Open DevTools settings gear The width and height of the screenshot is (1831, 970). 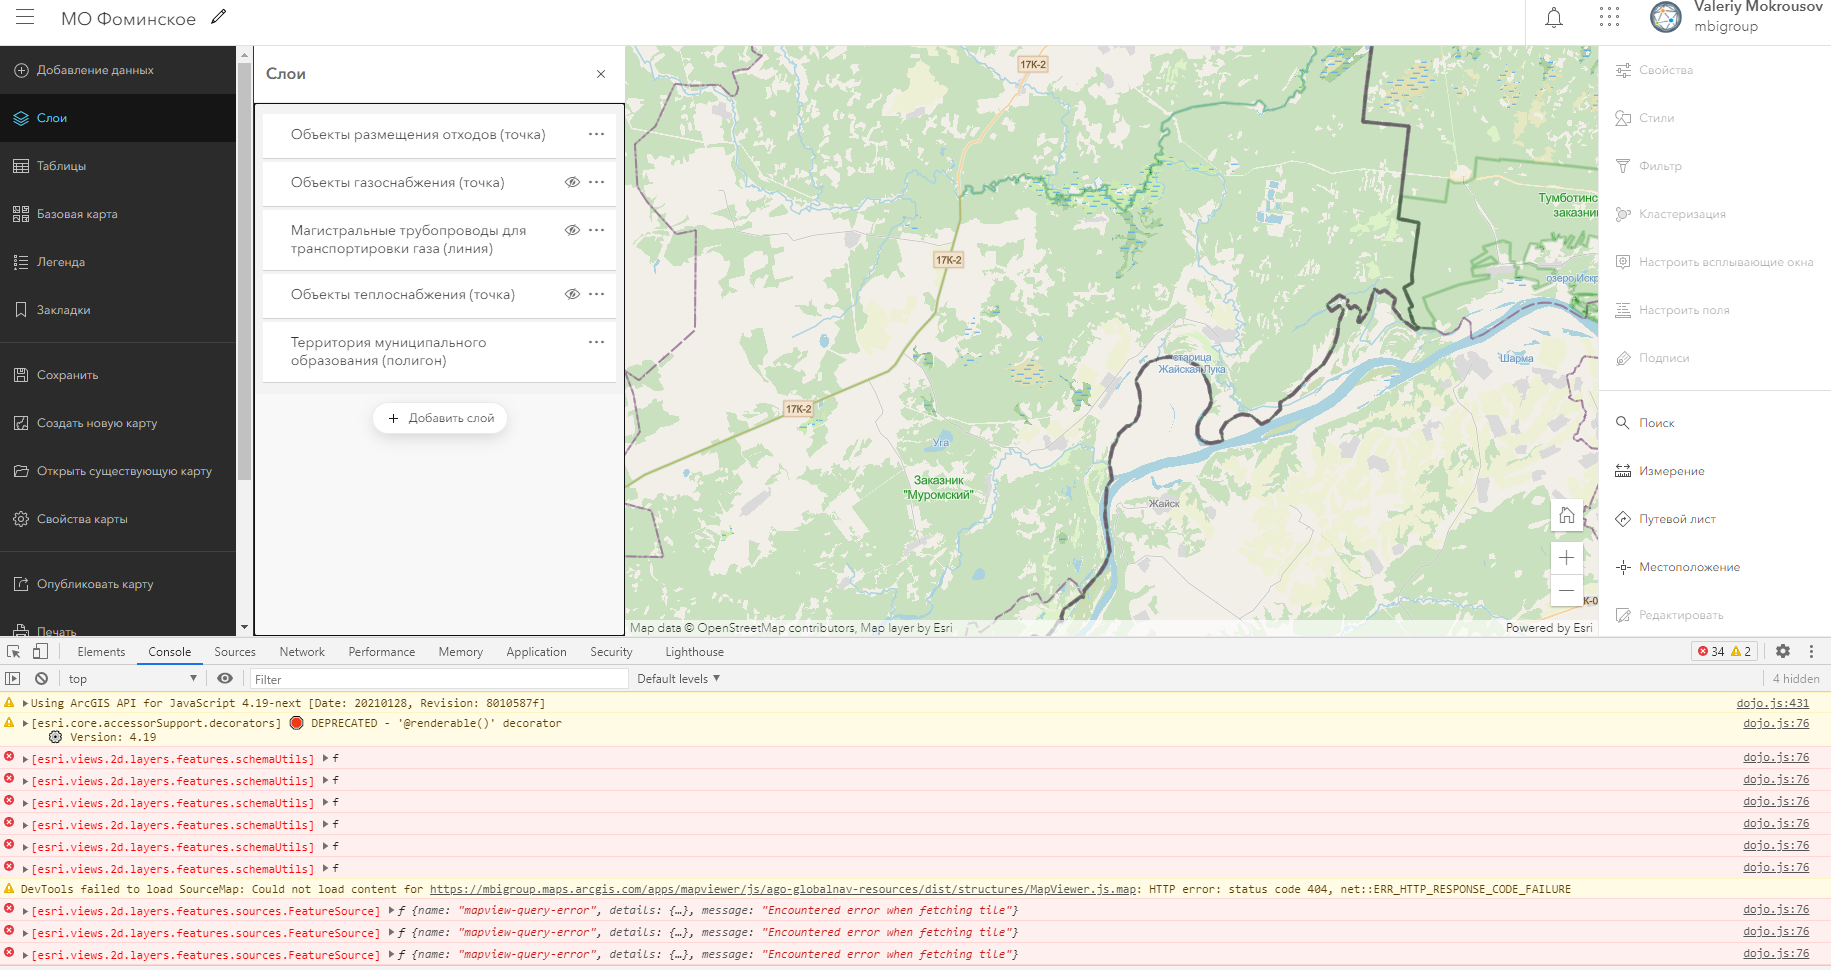pyautogui.click(x=1783, y=651)
